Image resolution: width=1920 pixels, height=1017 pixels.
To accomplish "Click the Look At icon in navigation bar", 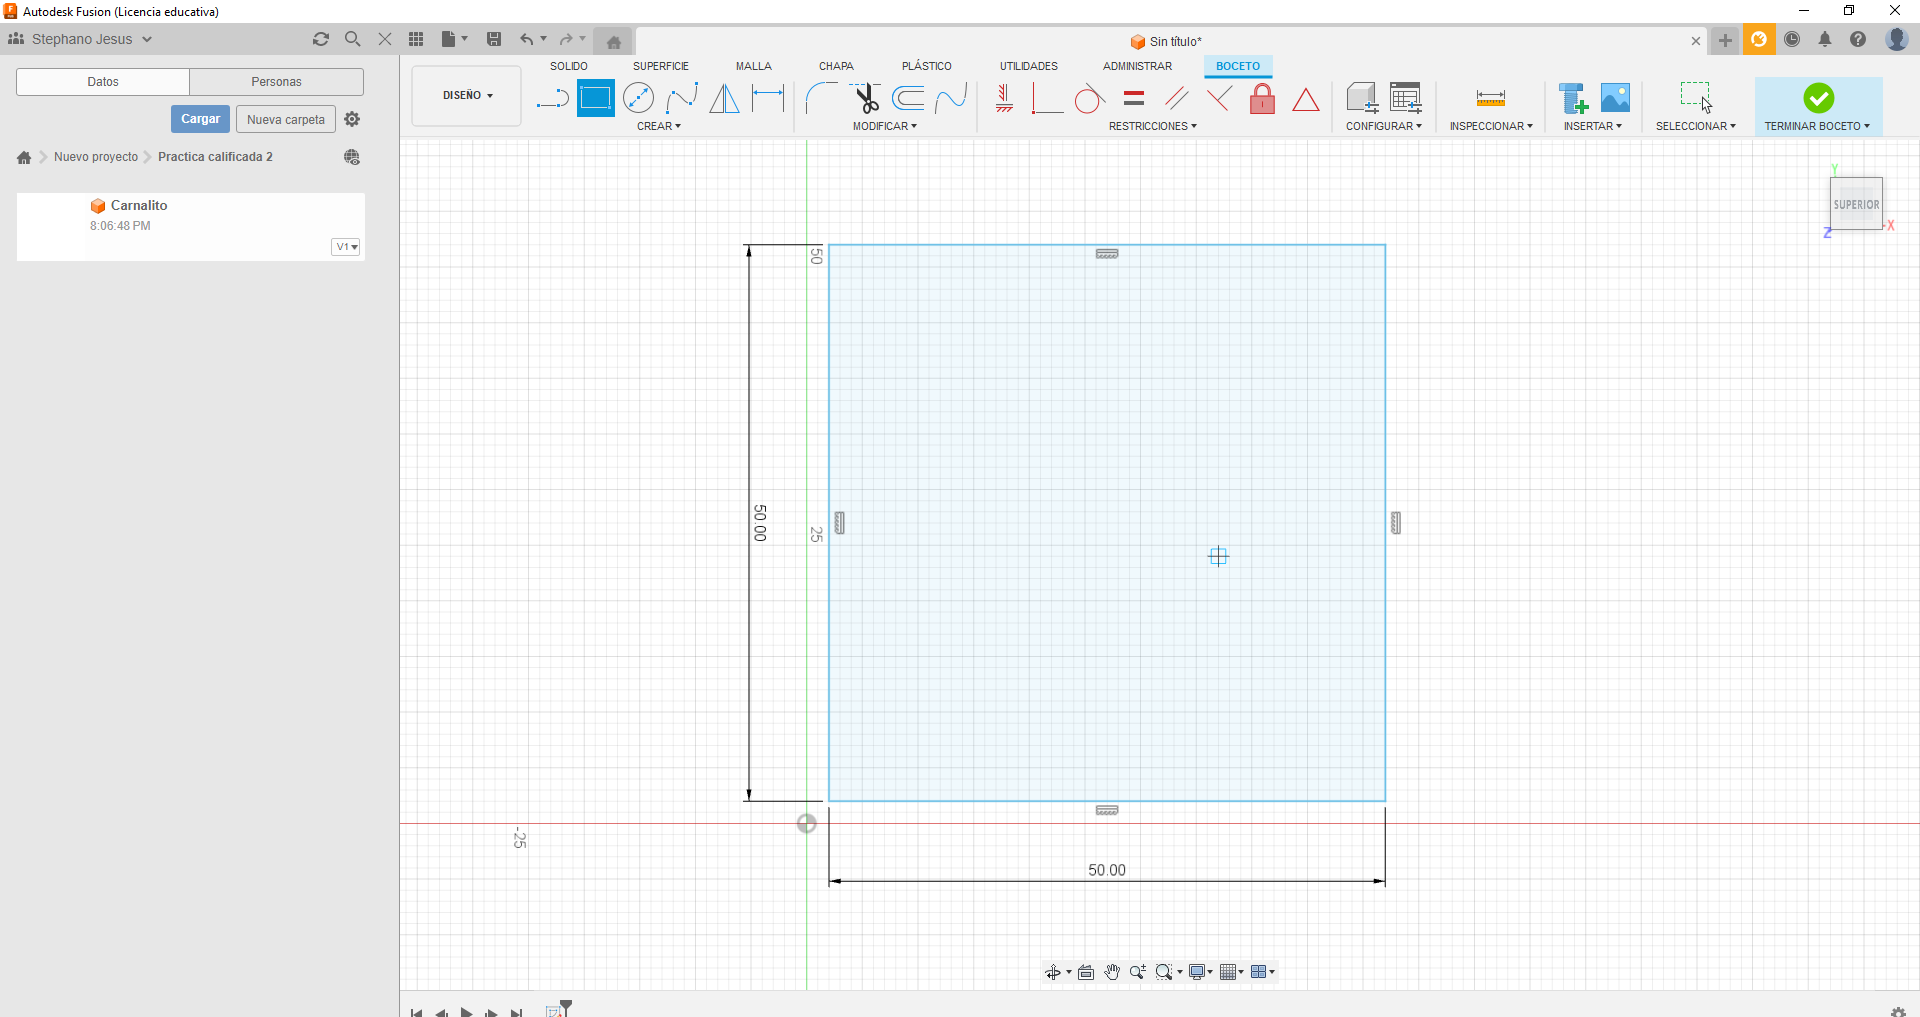I will 1086,972.
